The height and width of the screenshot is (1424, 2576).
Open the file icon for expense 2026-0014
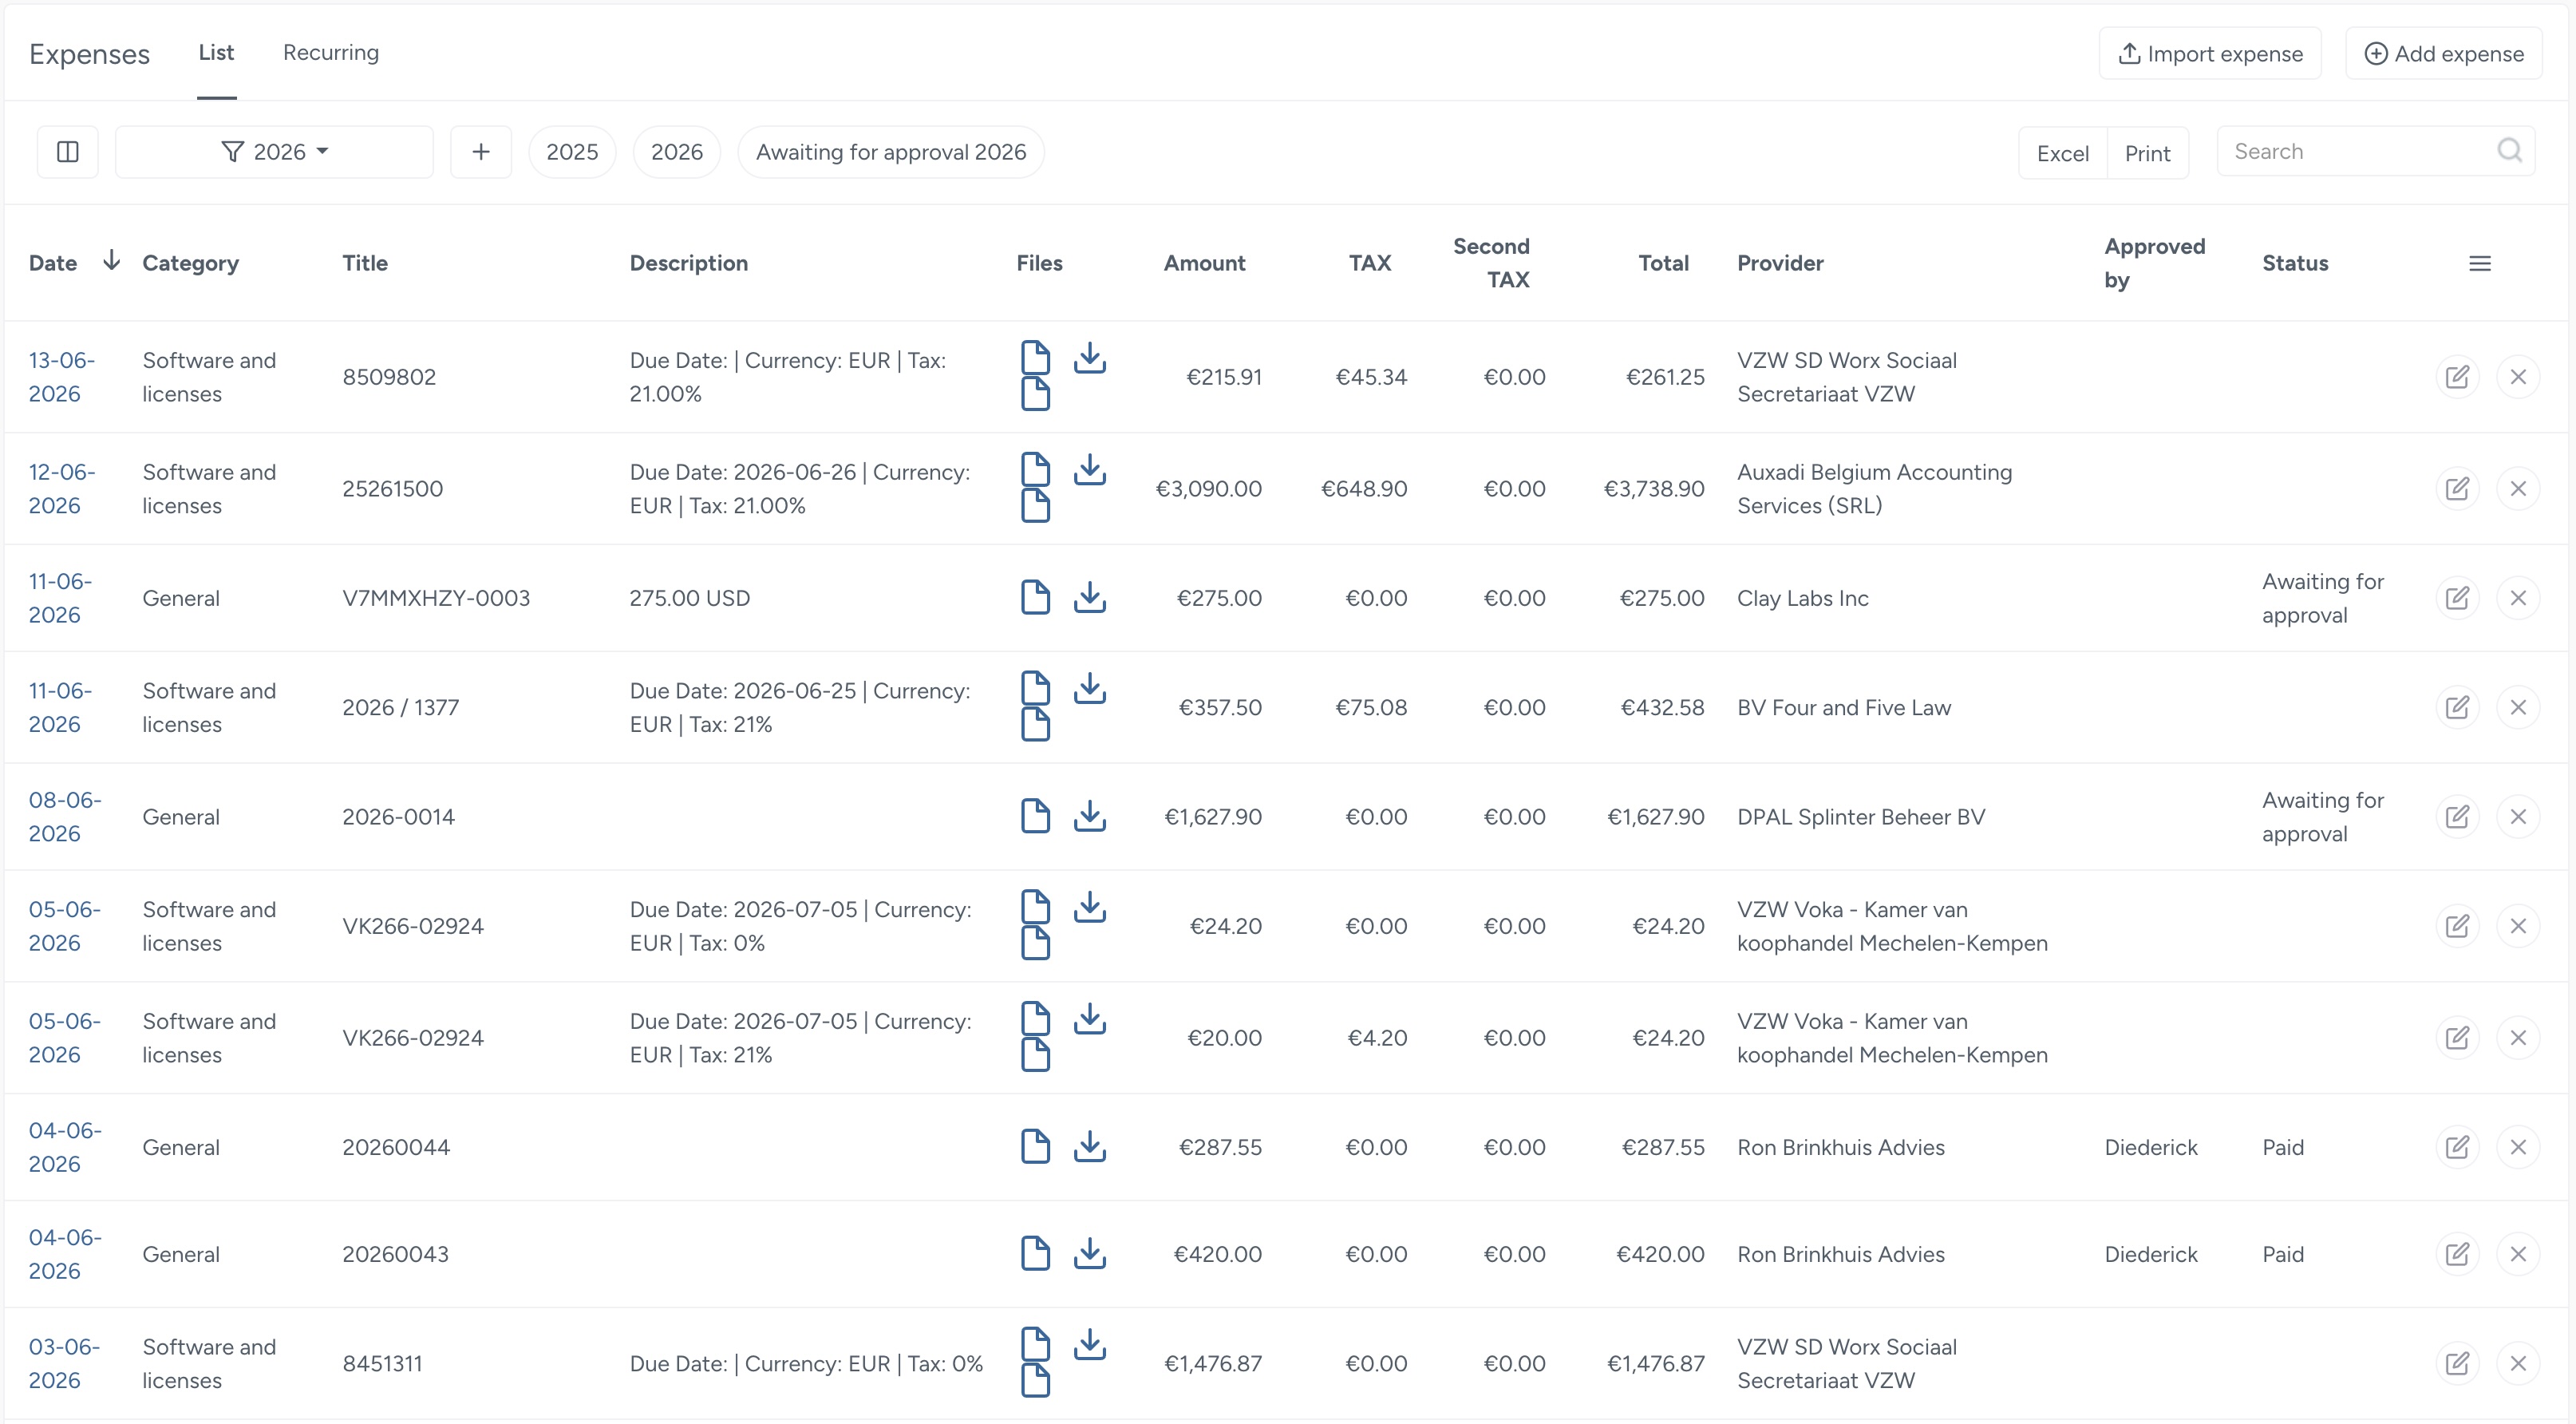coord(1035,816)
